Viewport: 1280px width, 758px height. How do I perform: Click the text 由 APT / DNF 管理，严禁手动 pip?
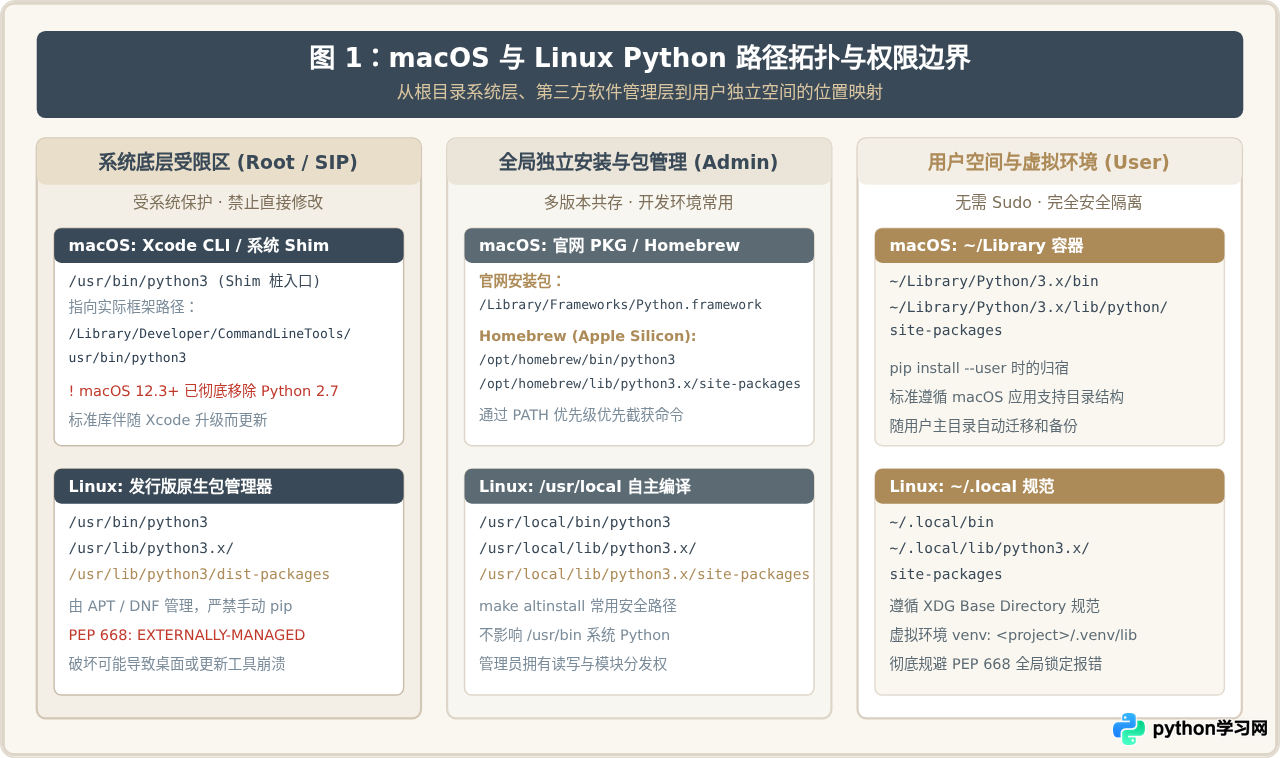pos(180,606)
